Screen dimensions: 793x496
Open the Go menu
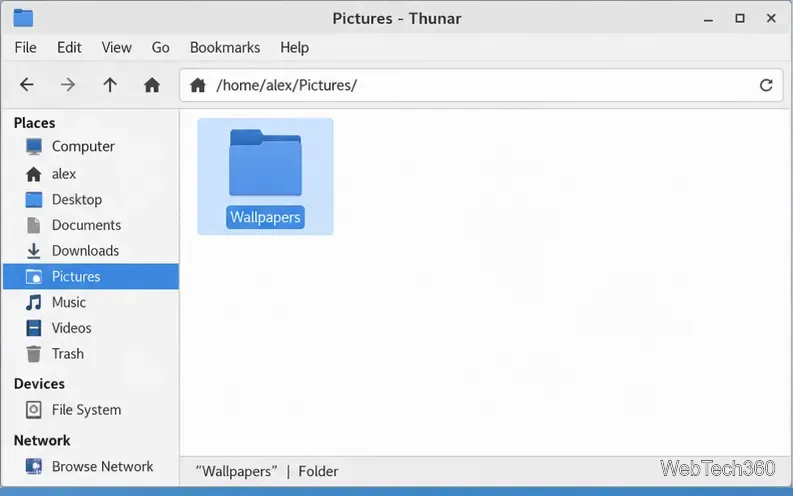[x=160, y=48]
